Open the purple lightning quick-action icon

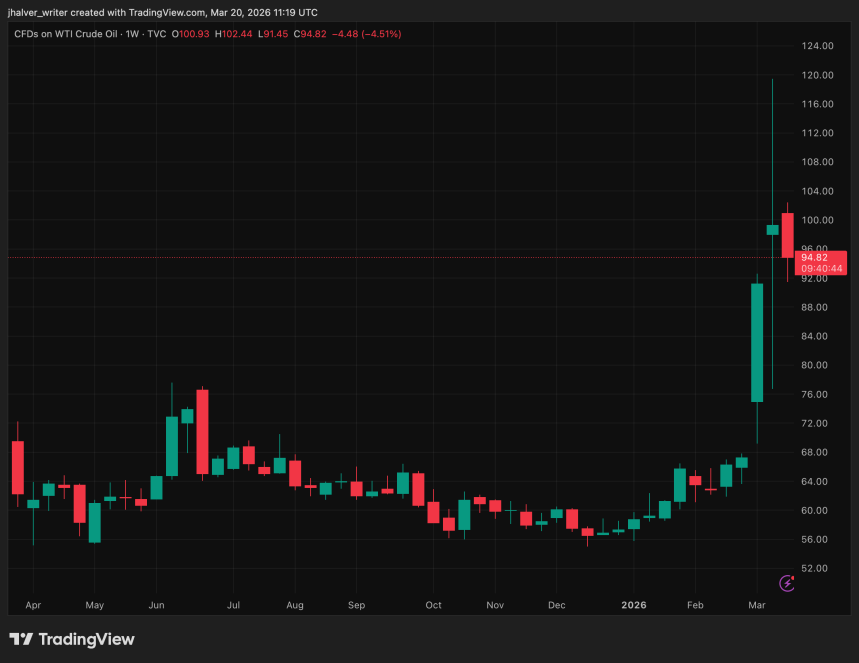click(786, 582)
